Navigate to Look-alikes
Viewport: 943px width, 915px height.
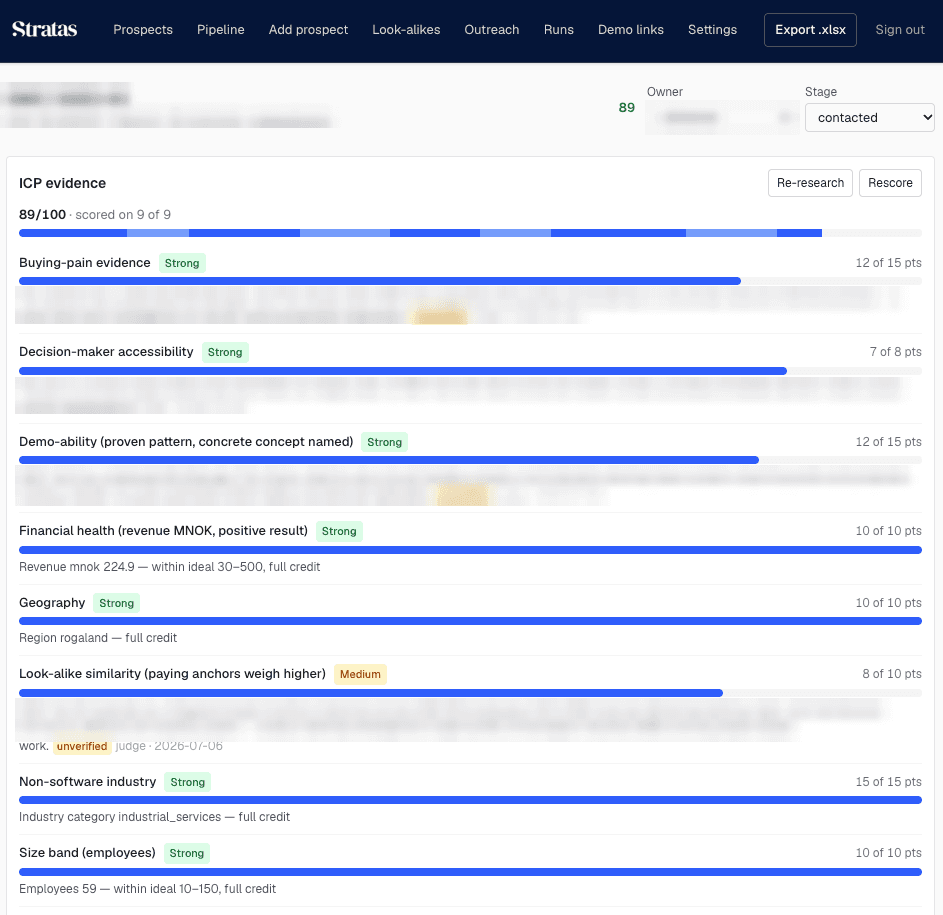click(x=406, y=29)
